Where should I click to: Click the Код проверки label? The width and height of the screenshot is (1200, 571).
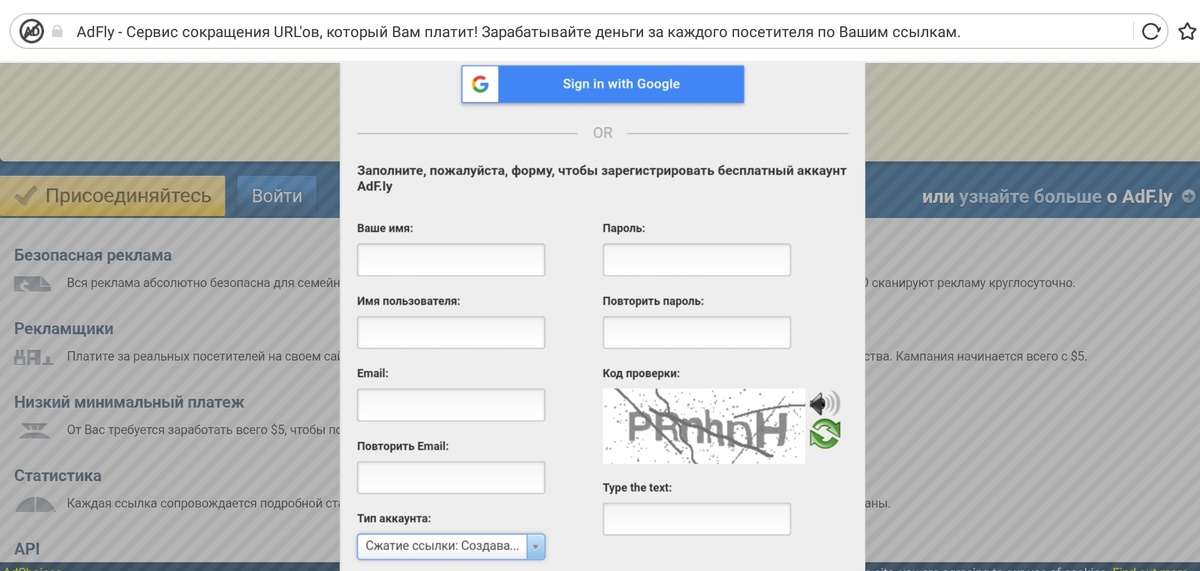641,373
